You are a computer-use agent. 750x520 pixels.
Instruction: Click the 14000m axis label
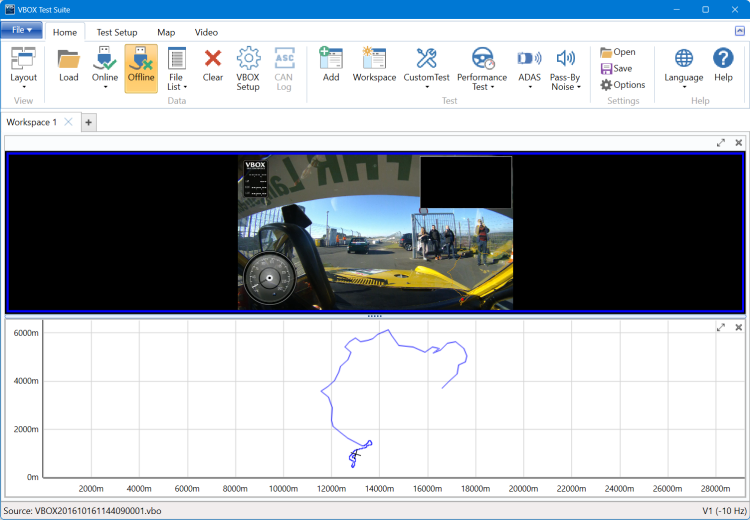(379, 488)
